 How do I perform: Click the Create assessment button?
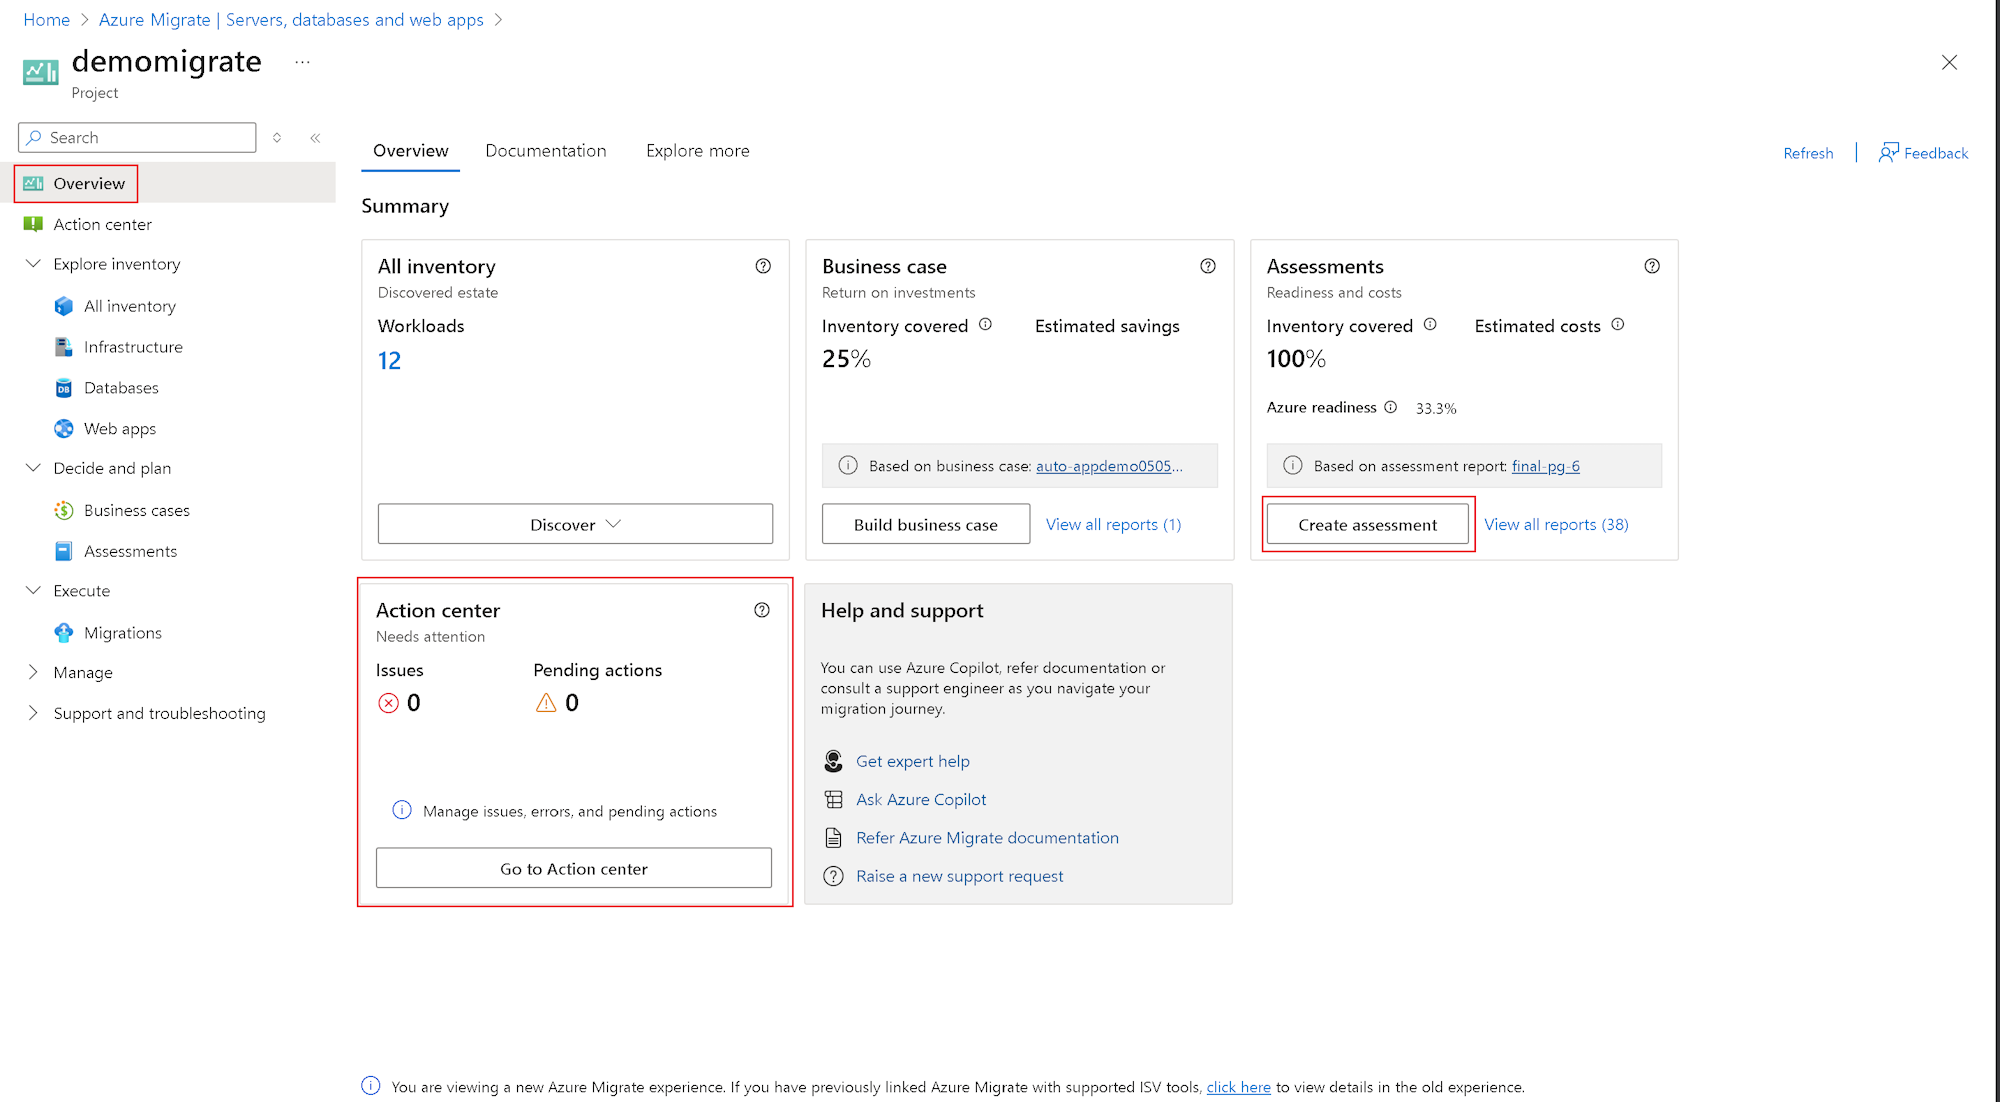(1367, 524)
